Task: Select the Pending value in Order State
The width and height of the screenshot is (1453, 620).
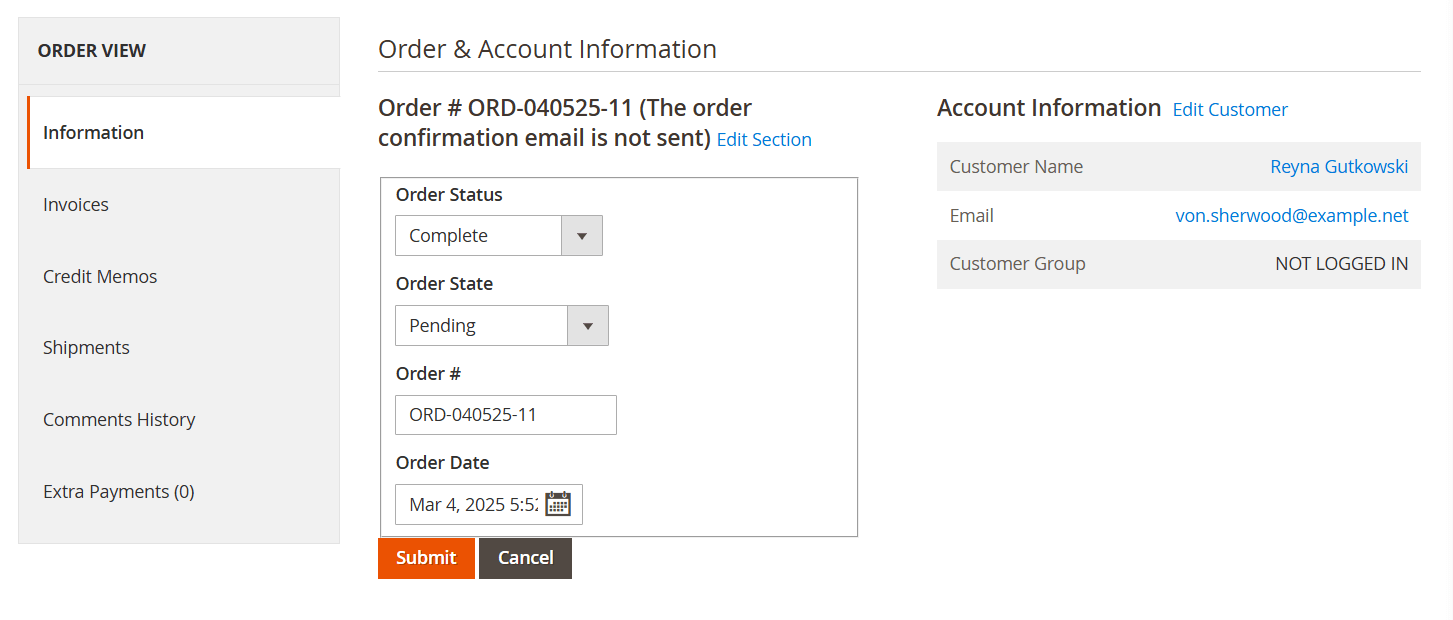Action: click(x=481, y=326)
